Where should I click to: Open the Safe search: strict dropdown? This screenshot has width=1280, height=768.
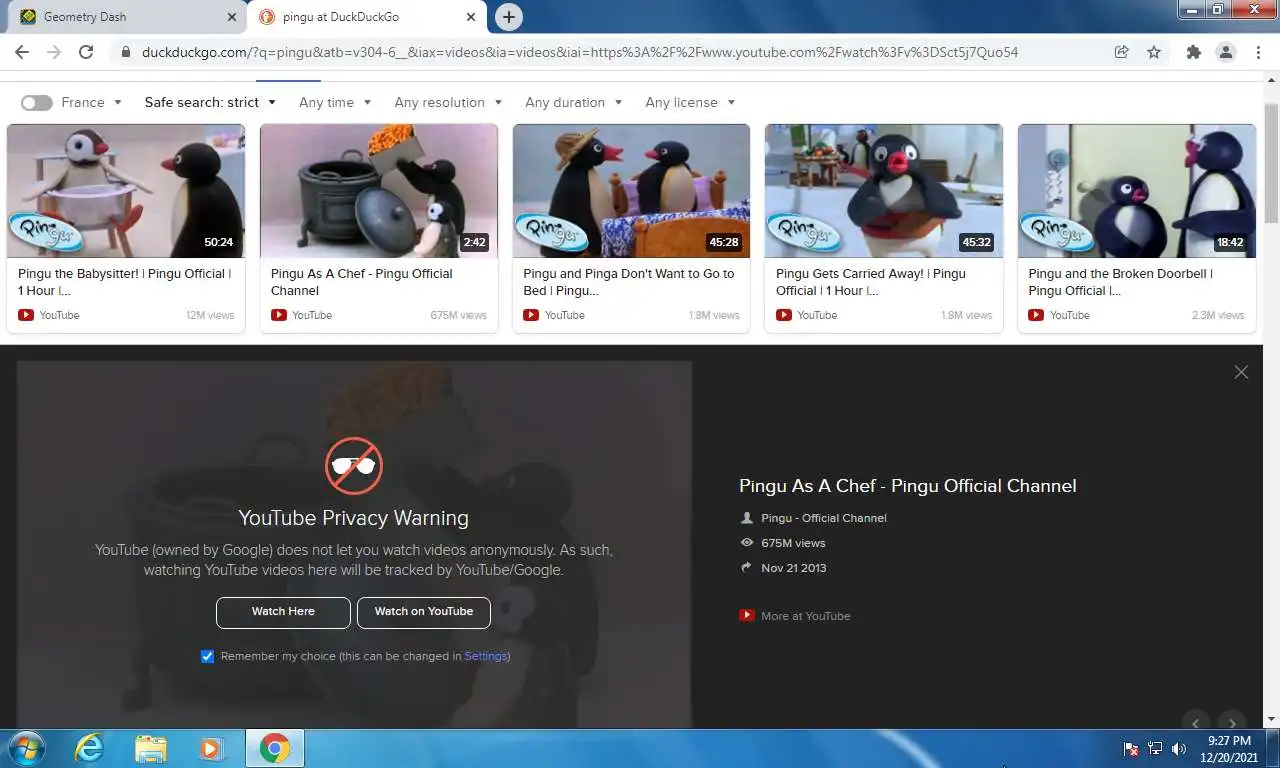pyautogui.click(x=210, y=102)
